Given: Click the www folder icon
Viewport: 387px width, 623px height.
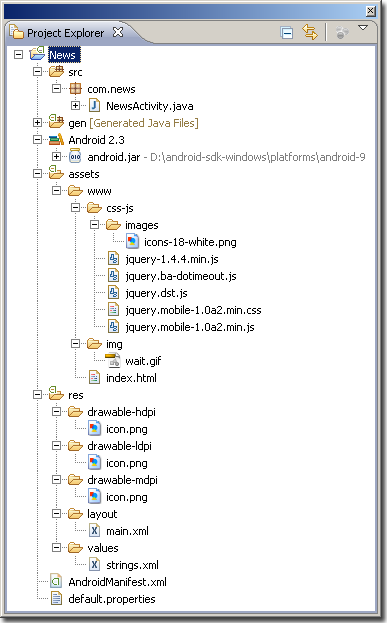Looking at the screenshot, I should pyautogui.click(x=75, y=191).
